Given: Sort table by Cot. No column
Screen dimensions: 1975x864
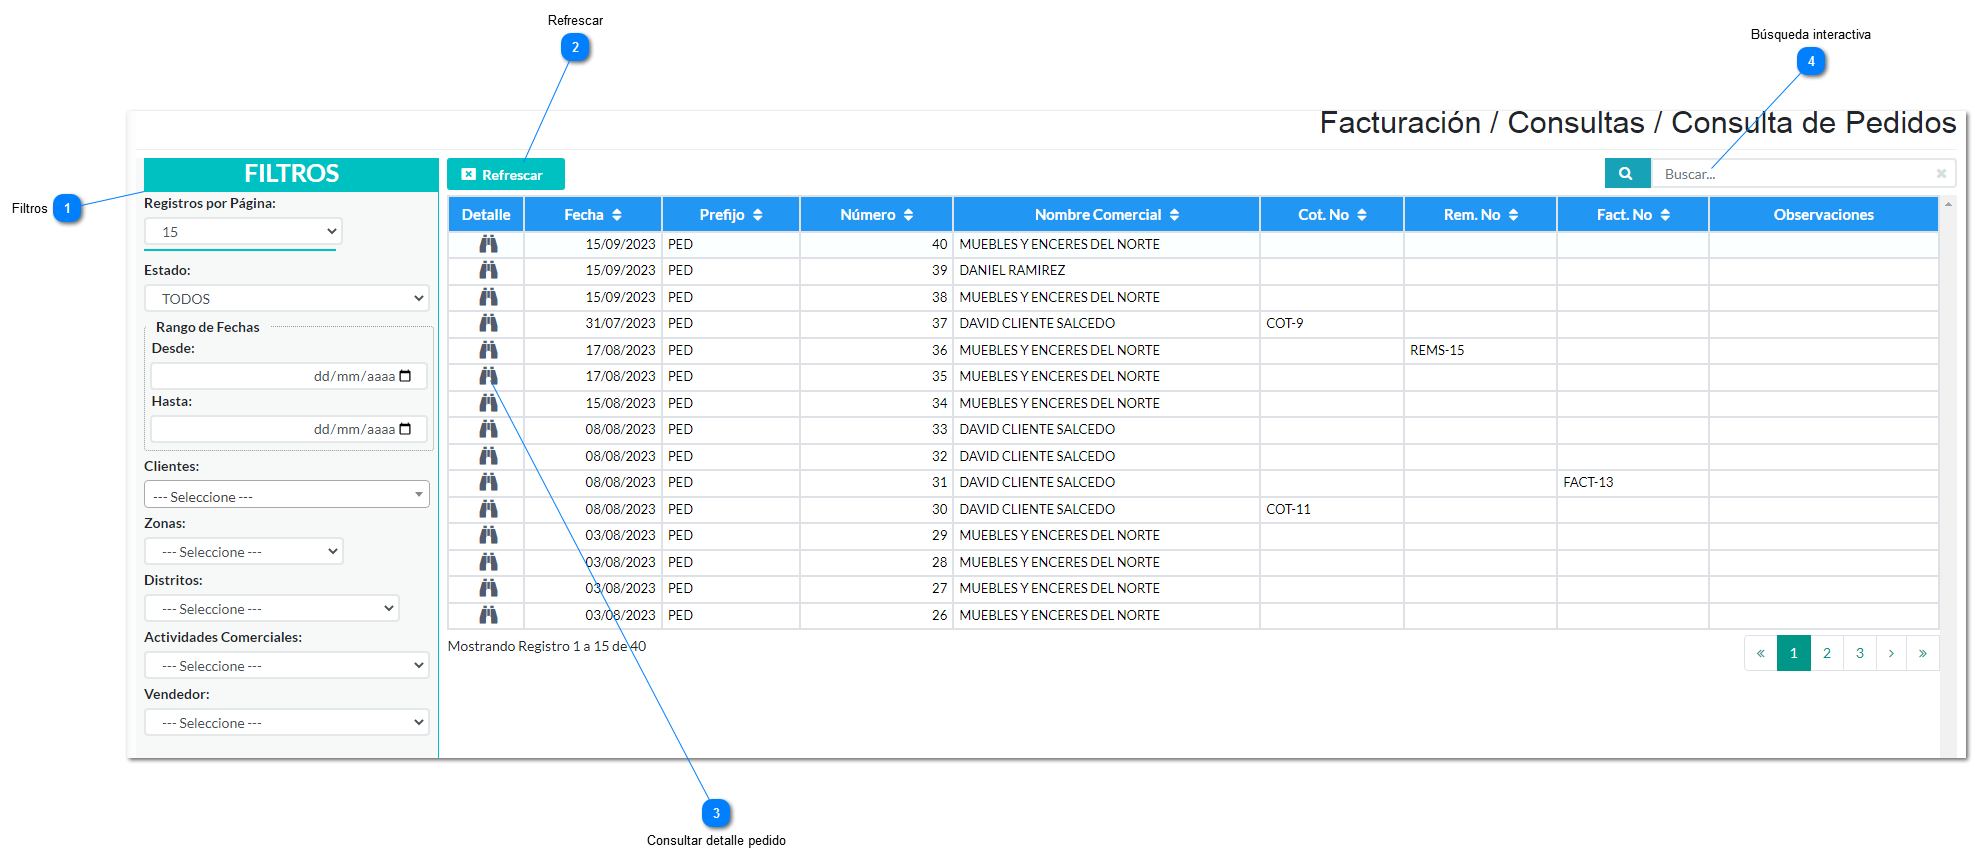Looking at the screenshot, I should tap(1332, 214).
